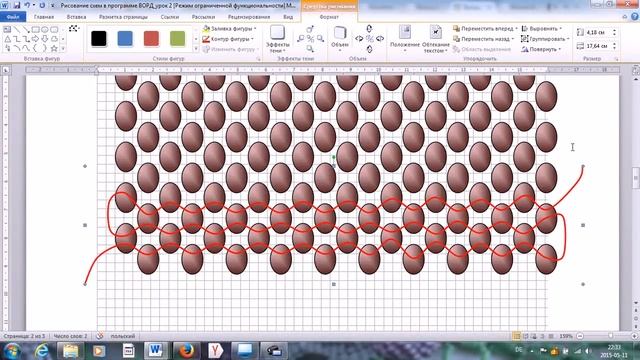Increase shape height with stepper
Viewport: 640px width, 360px height.
614,30
